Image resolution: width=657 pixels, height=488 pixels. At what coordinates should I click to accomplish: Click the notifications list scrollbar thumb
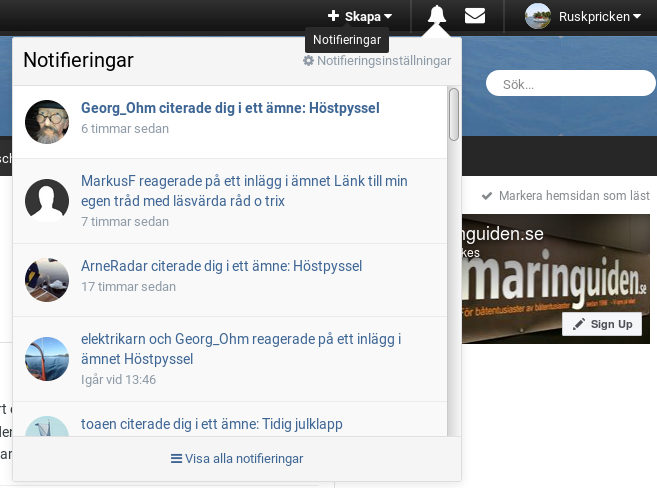pyautogui.click(x=454, y=114)
